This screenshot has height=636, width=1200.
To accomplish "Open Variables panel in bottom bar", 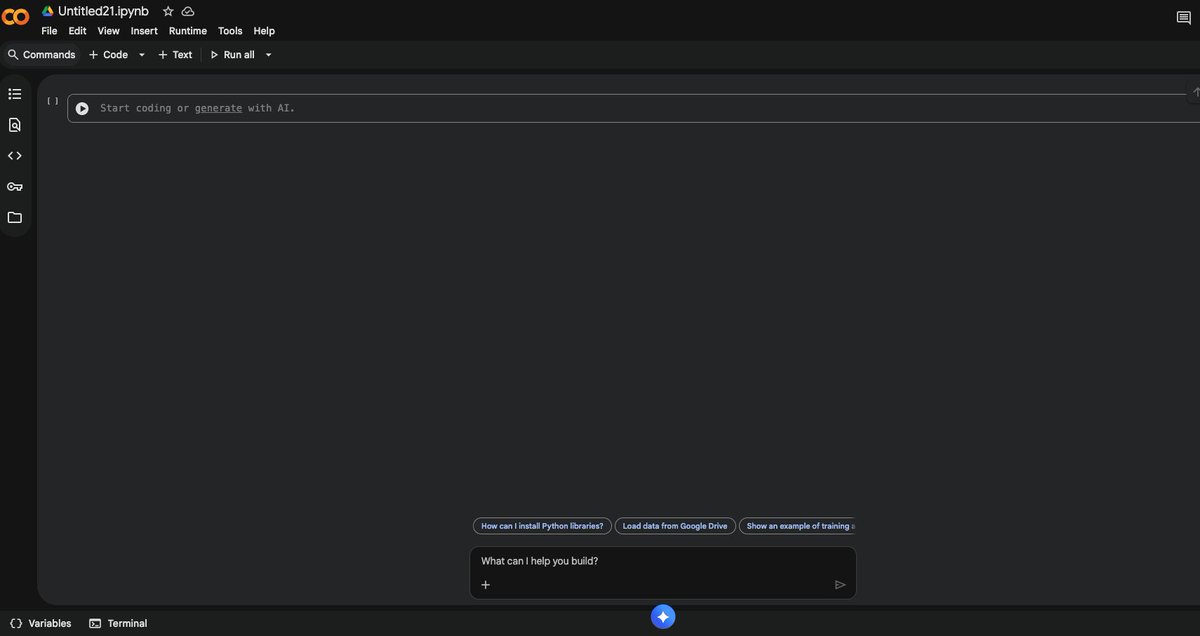I will pos(41,623).
